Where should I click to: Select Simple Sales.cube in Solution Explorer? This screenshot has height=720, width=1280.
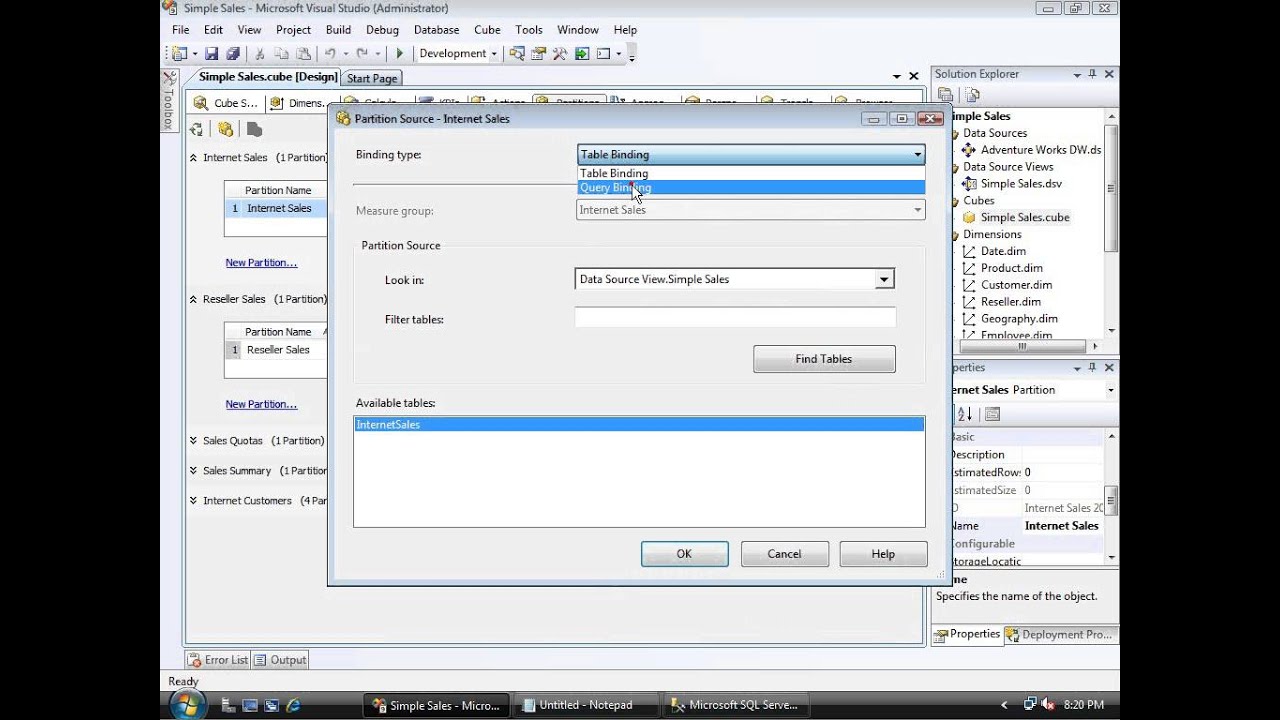[x=1025, y=217]
